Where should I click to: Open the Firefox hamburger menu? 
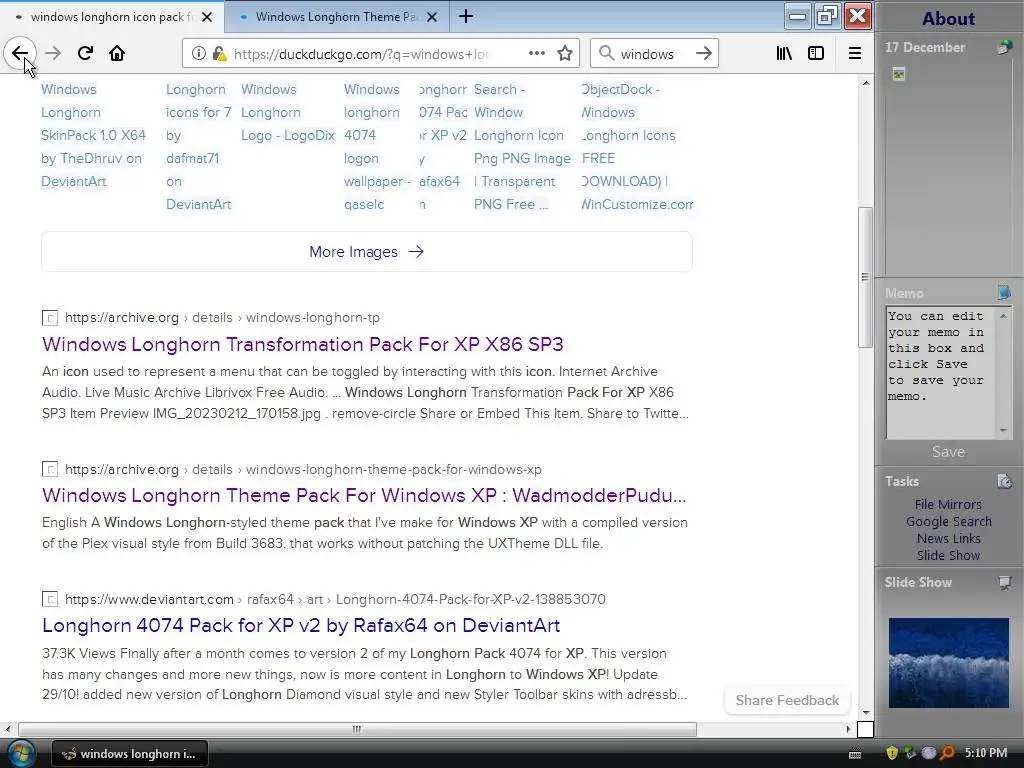854,53
